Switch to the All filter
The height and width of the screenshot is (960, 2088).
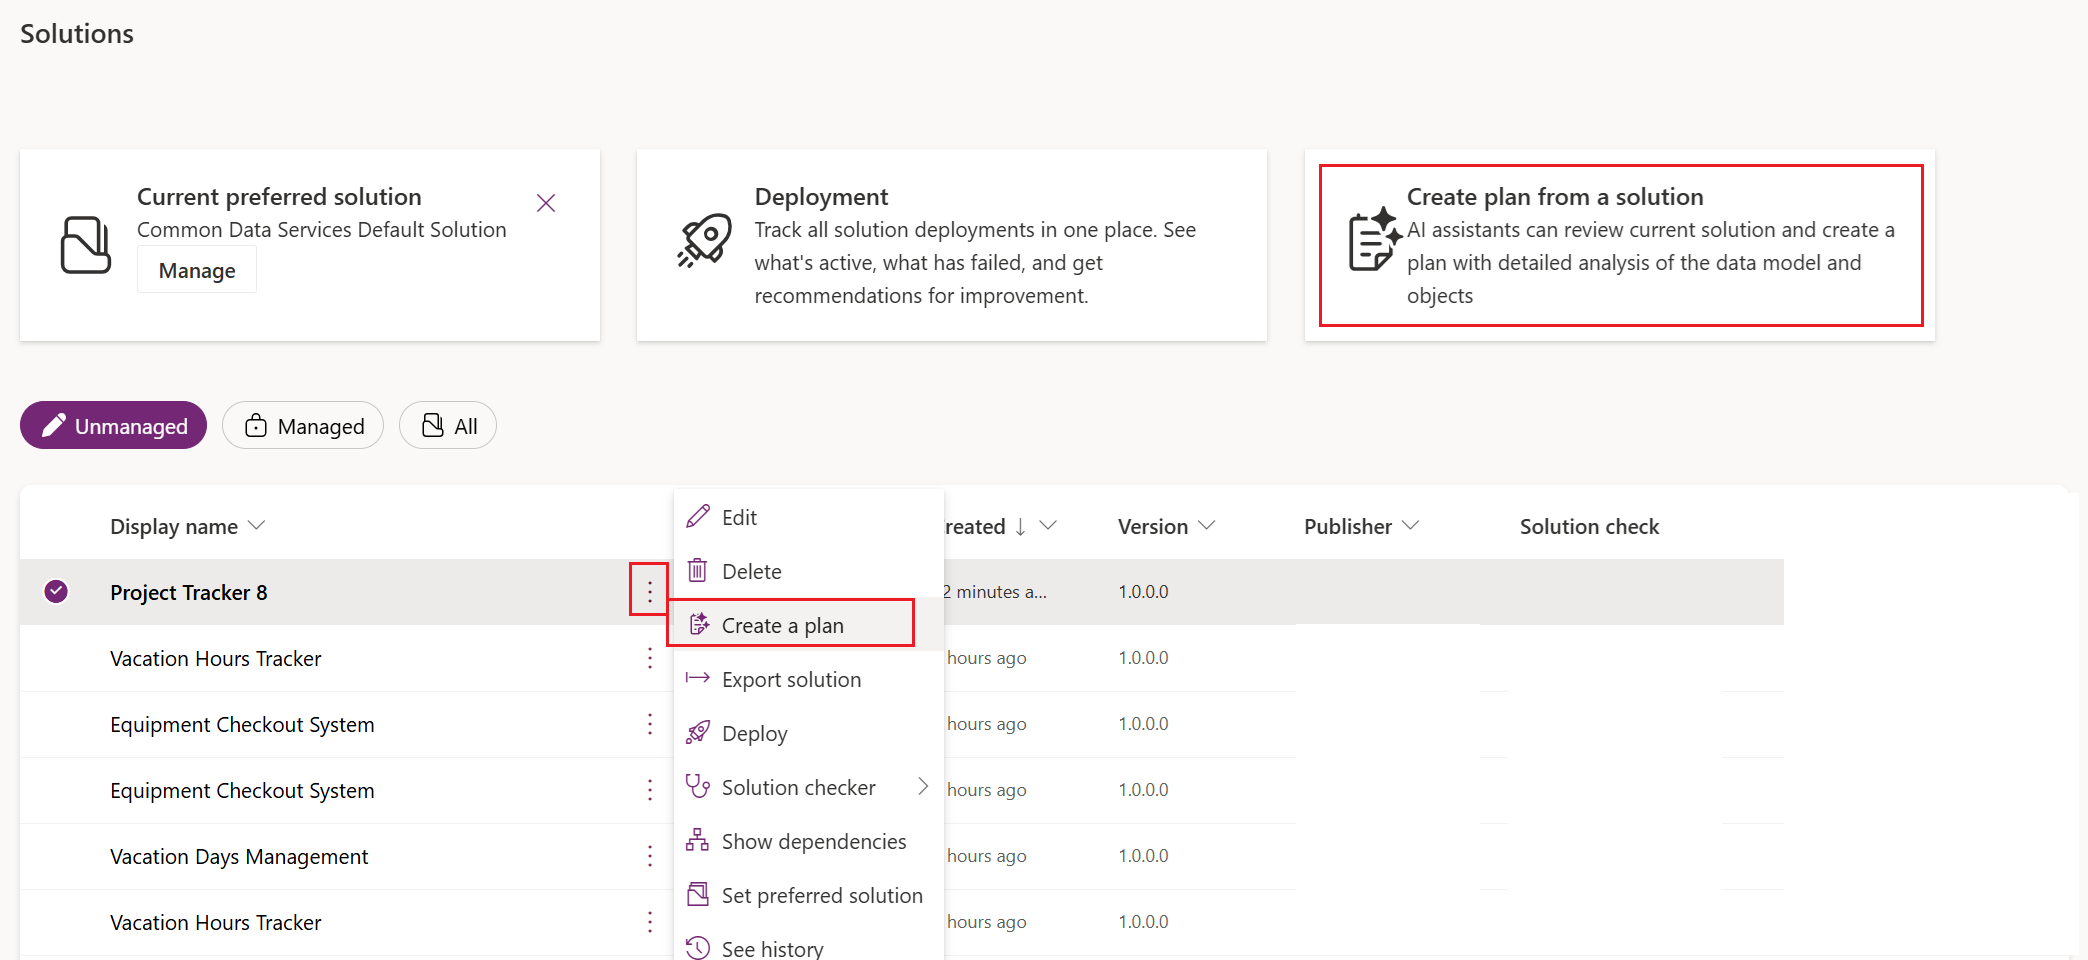(447, 425)
